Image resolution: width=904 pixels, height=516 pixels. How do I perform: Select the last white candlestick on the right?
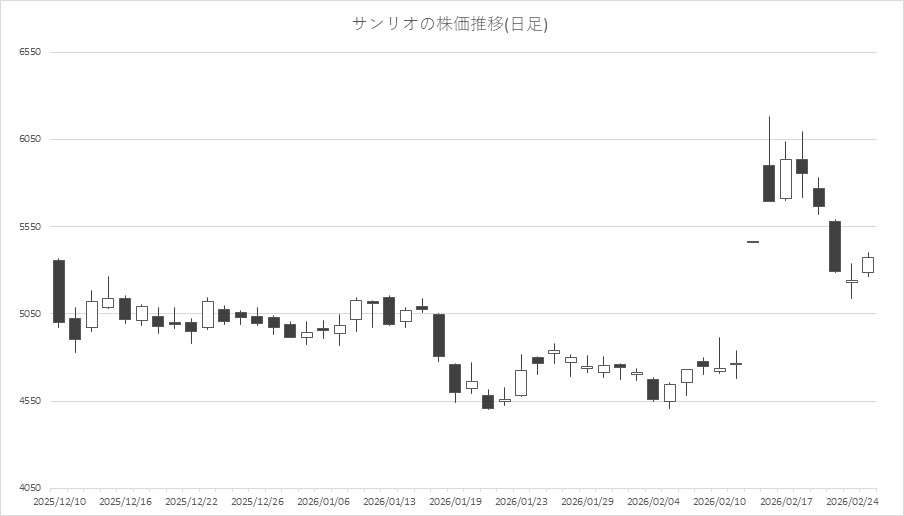click(x=868, y=265)
